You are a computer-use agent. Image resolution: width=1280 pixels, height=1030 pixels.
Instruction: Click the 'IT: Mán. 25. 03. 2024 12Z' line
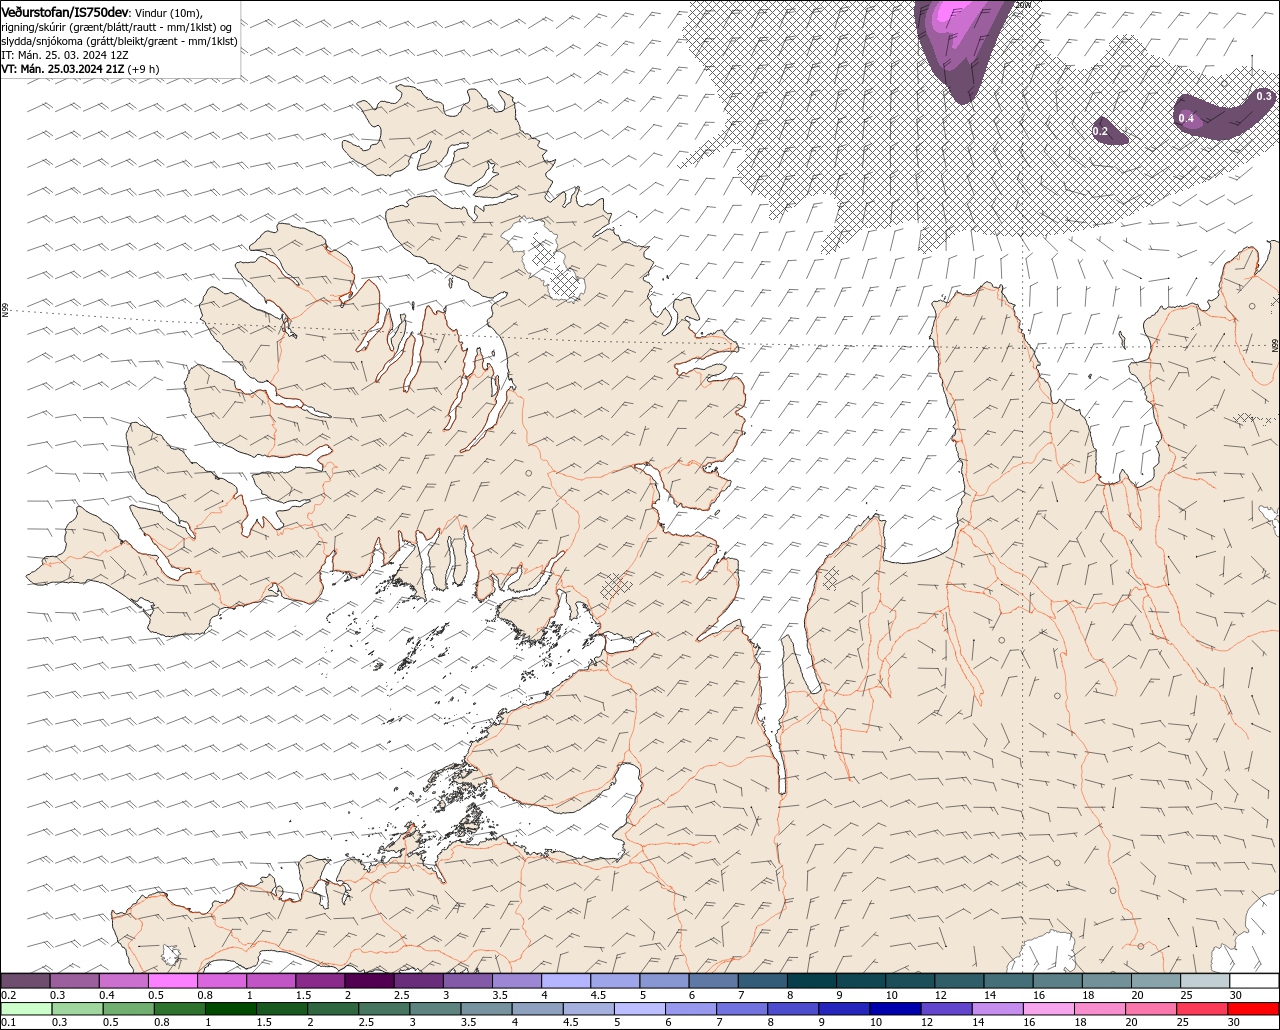point(65,55)
